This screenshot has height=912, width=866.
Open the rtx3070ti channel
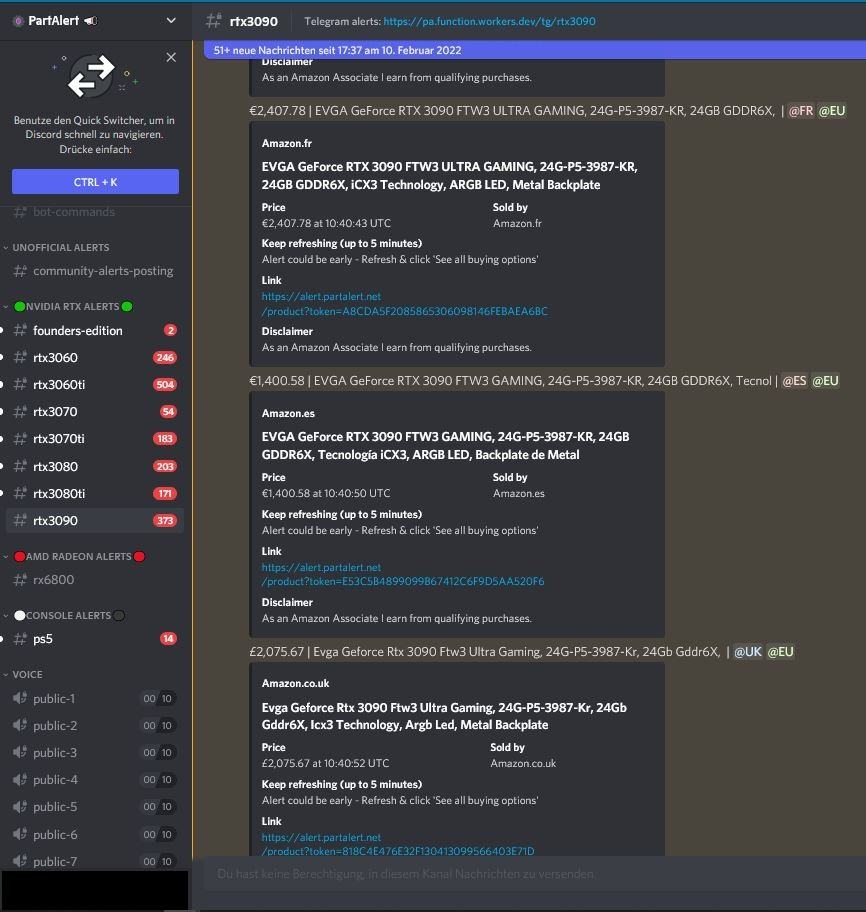pyautogui.click(x=95, y=439)
